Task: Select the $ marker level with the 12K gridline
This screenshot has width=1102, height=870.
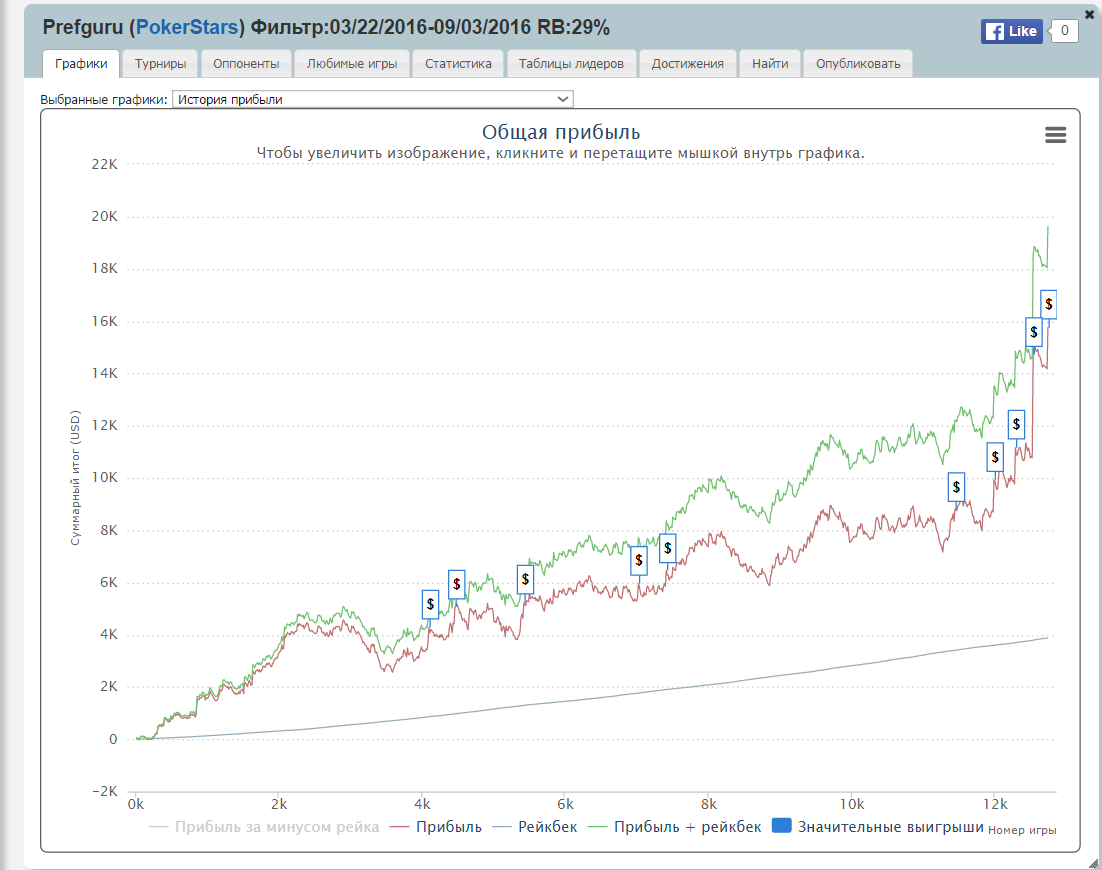Action: (x=1016, y=424)
